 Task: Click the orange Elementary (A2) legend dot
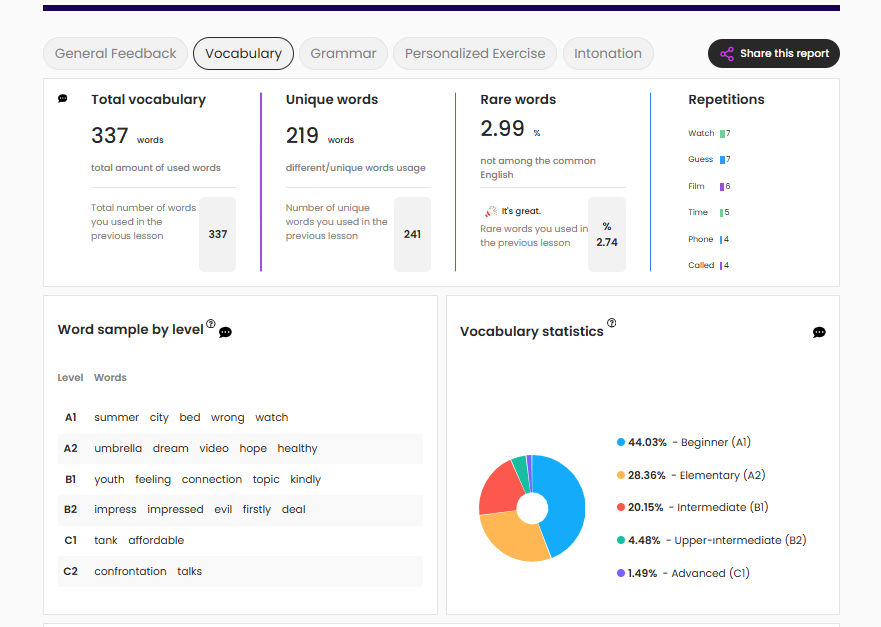[x=621, y=475]
